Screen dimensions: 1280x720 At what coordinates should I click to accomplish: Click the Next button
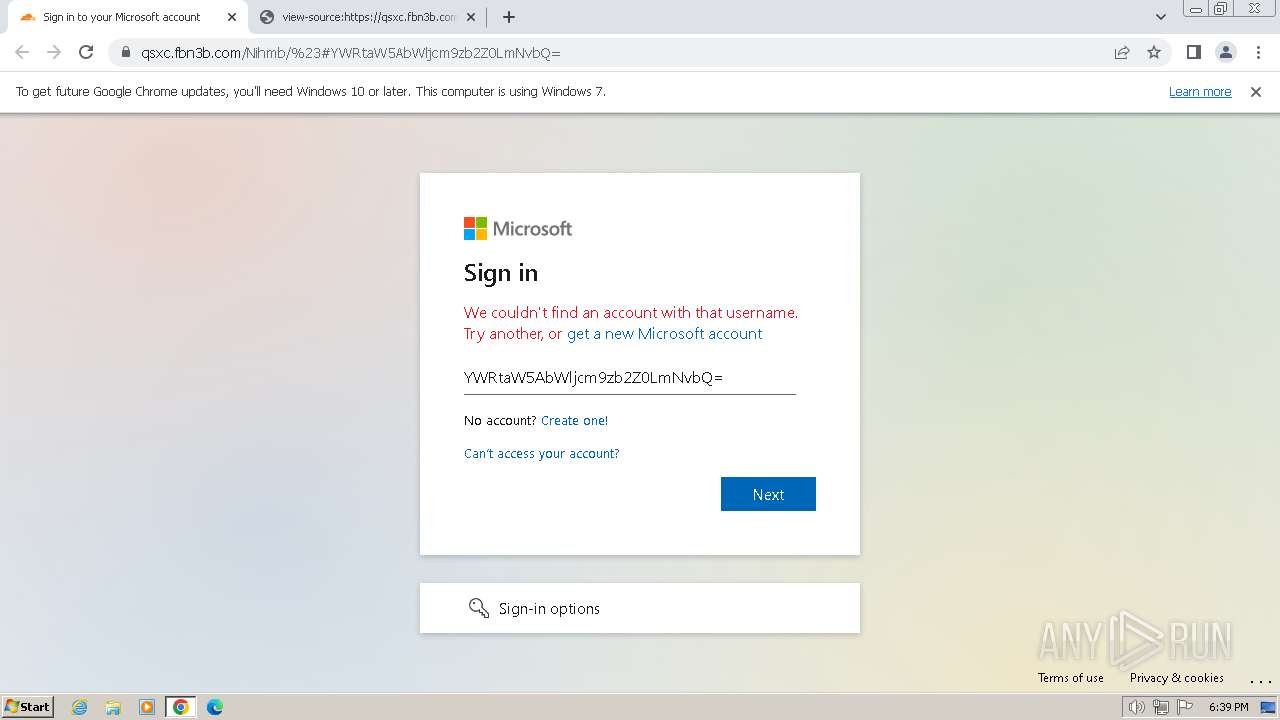pyautogui.click(x=768, y=494)
